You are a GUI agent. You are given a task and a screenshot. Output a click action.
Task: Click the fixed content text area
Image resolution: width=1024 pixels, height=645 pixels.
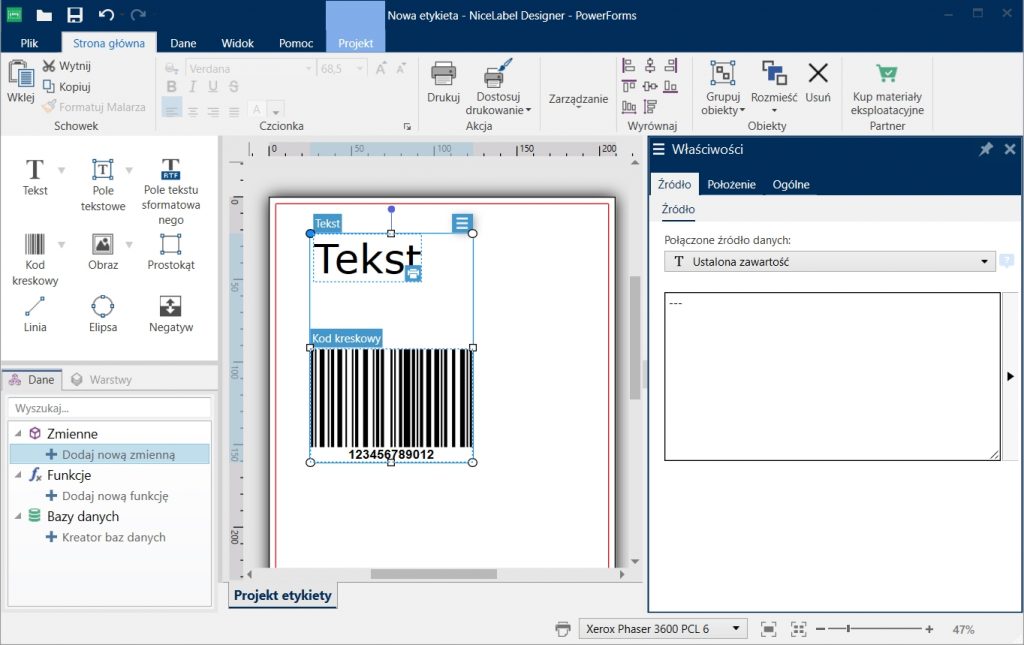pyautogui.click(x=832, y=376)
